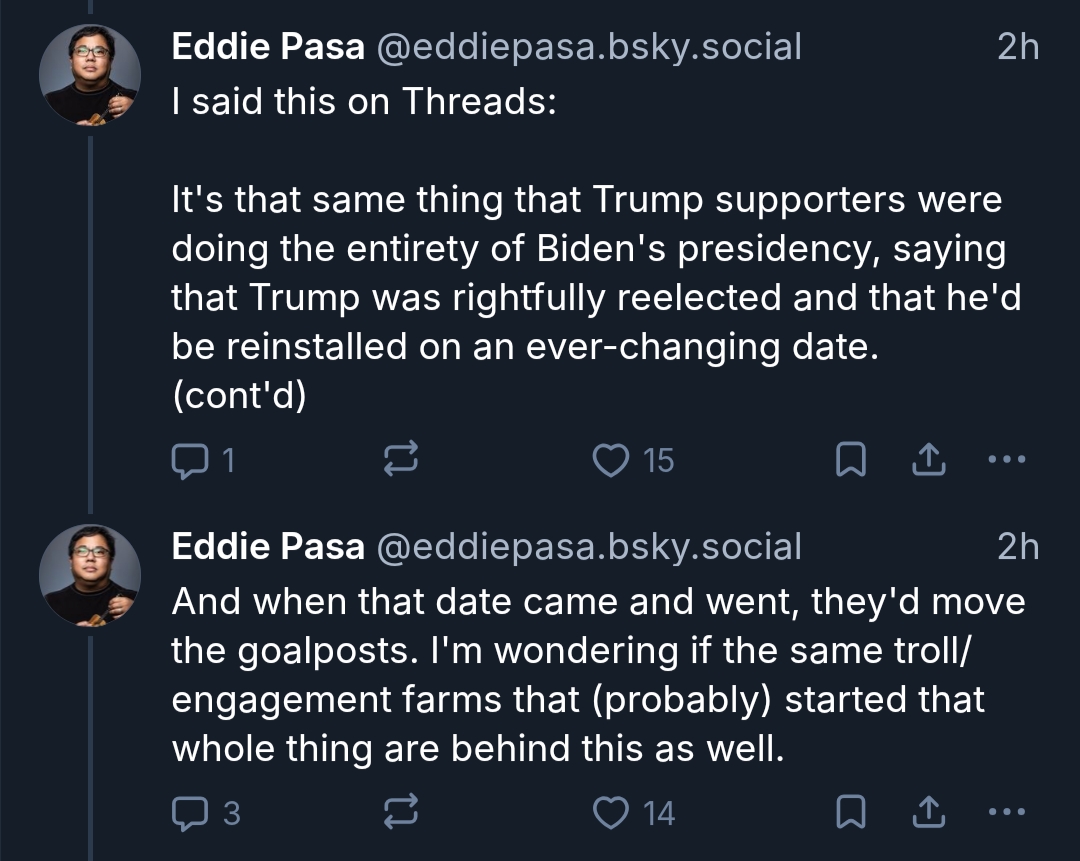This screenshot has height=861, width=1080.
Task: Open three-dot menu on second post
Action: tap(1006, 814)
